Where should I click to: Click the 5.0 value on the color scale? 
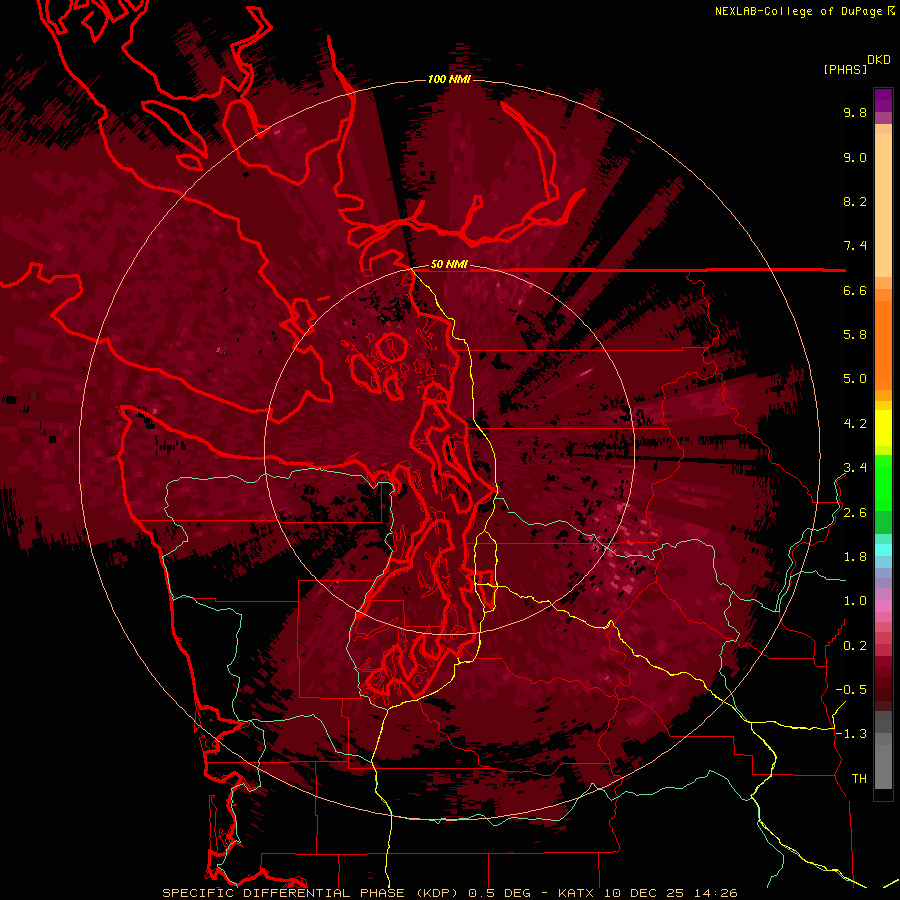(855, 379)
